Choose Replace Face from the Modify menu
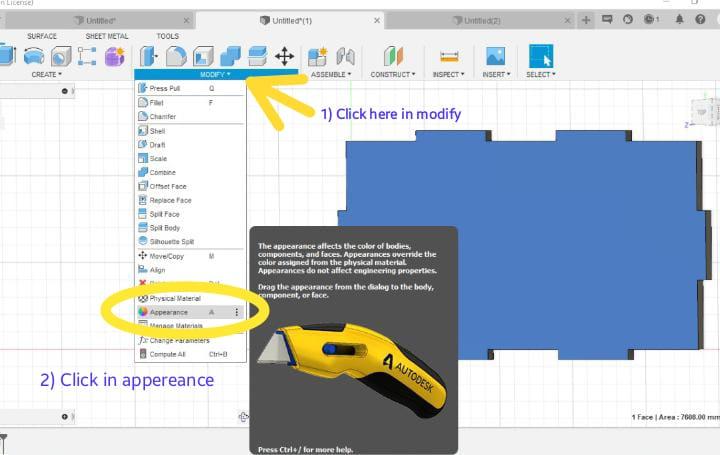Image resolution: width=720 pixels, height=455 pixels. [190, 200]
